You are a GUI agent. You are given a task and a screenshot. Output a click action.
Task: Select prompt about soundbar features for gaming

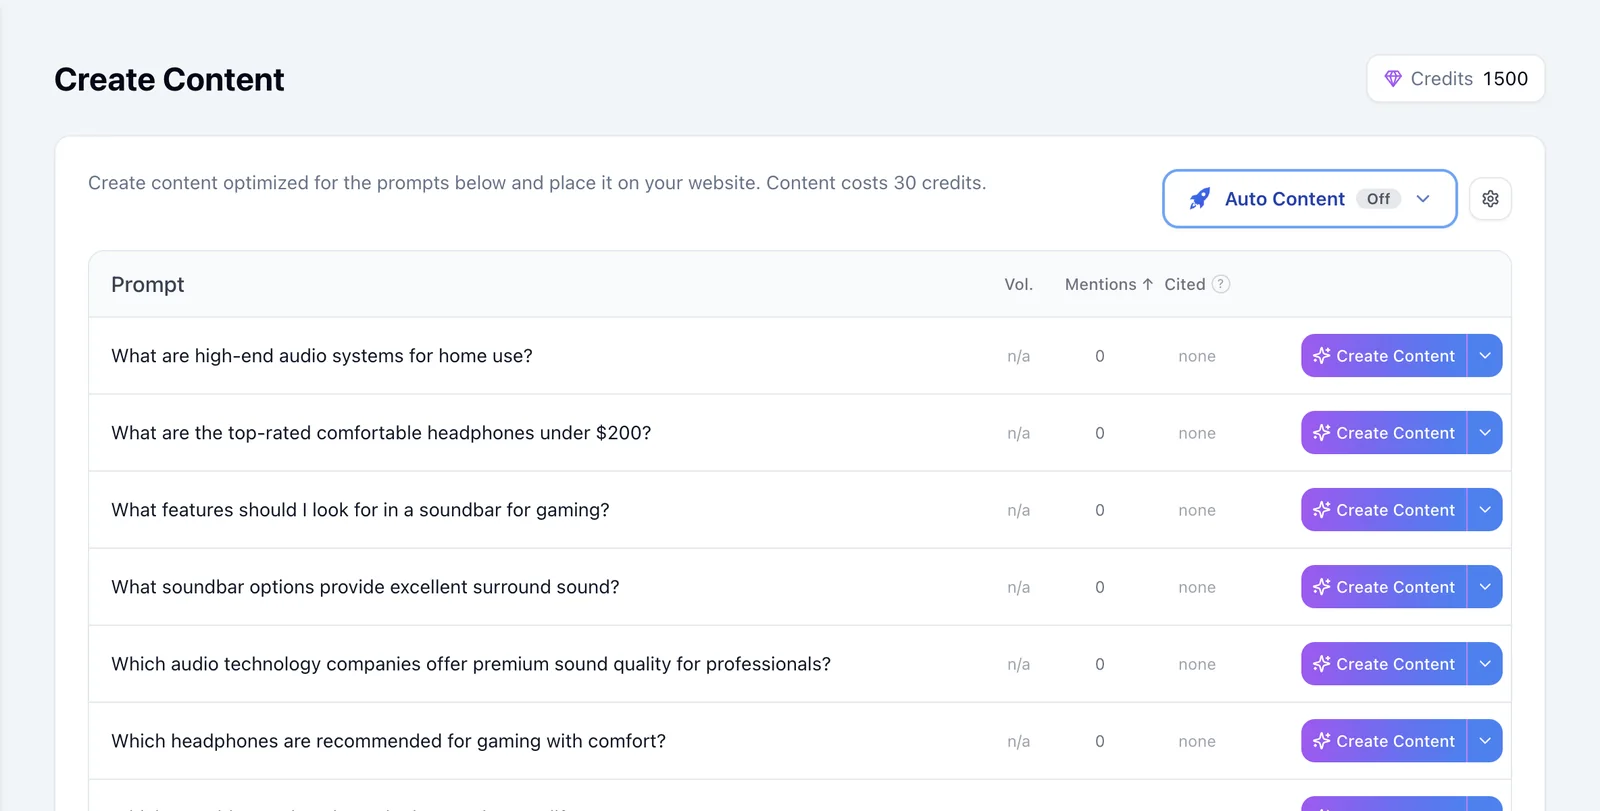(360, 510)
